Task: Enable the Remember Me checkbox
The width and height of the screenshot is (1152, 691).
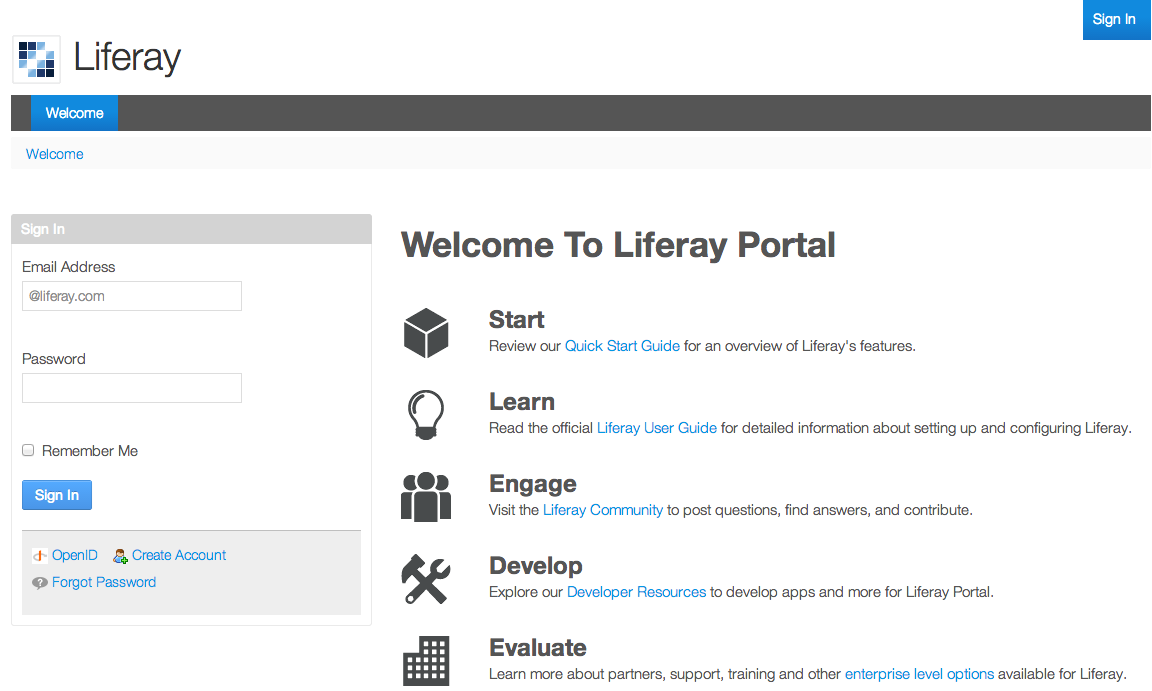Action: point(28,450)
